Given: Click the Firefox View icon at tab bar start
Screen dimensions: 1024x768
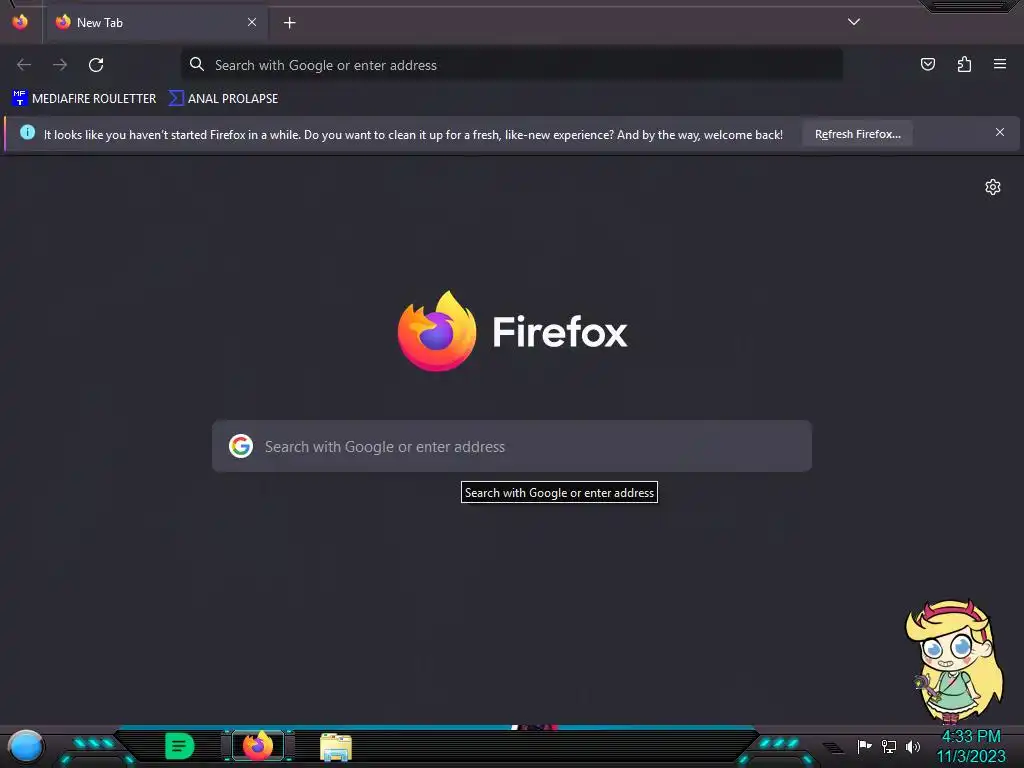Looking at the screenshot, I should coord(20,22).
